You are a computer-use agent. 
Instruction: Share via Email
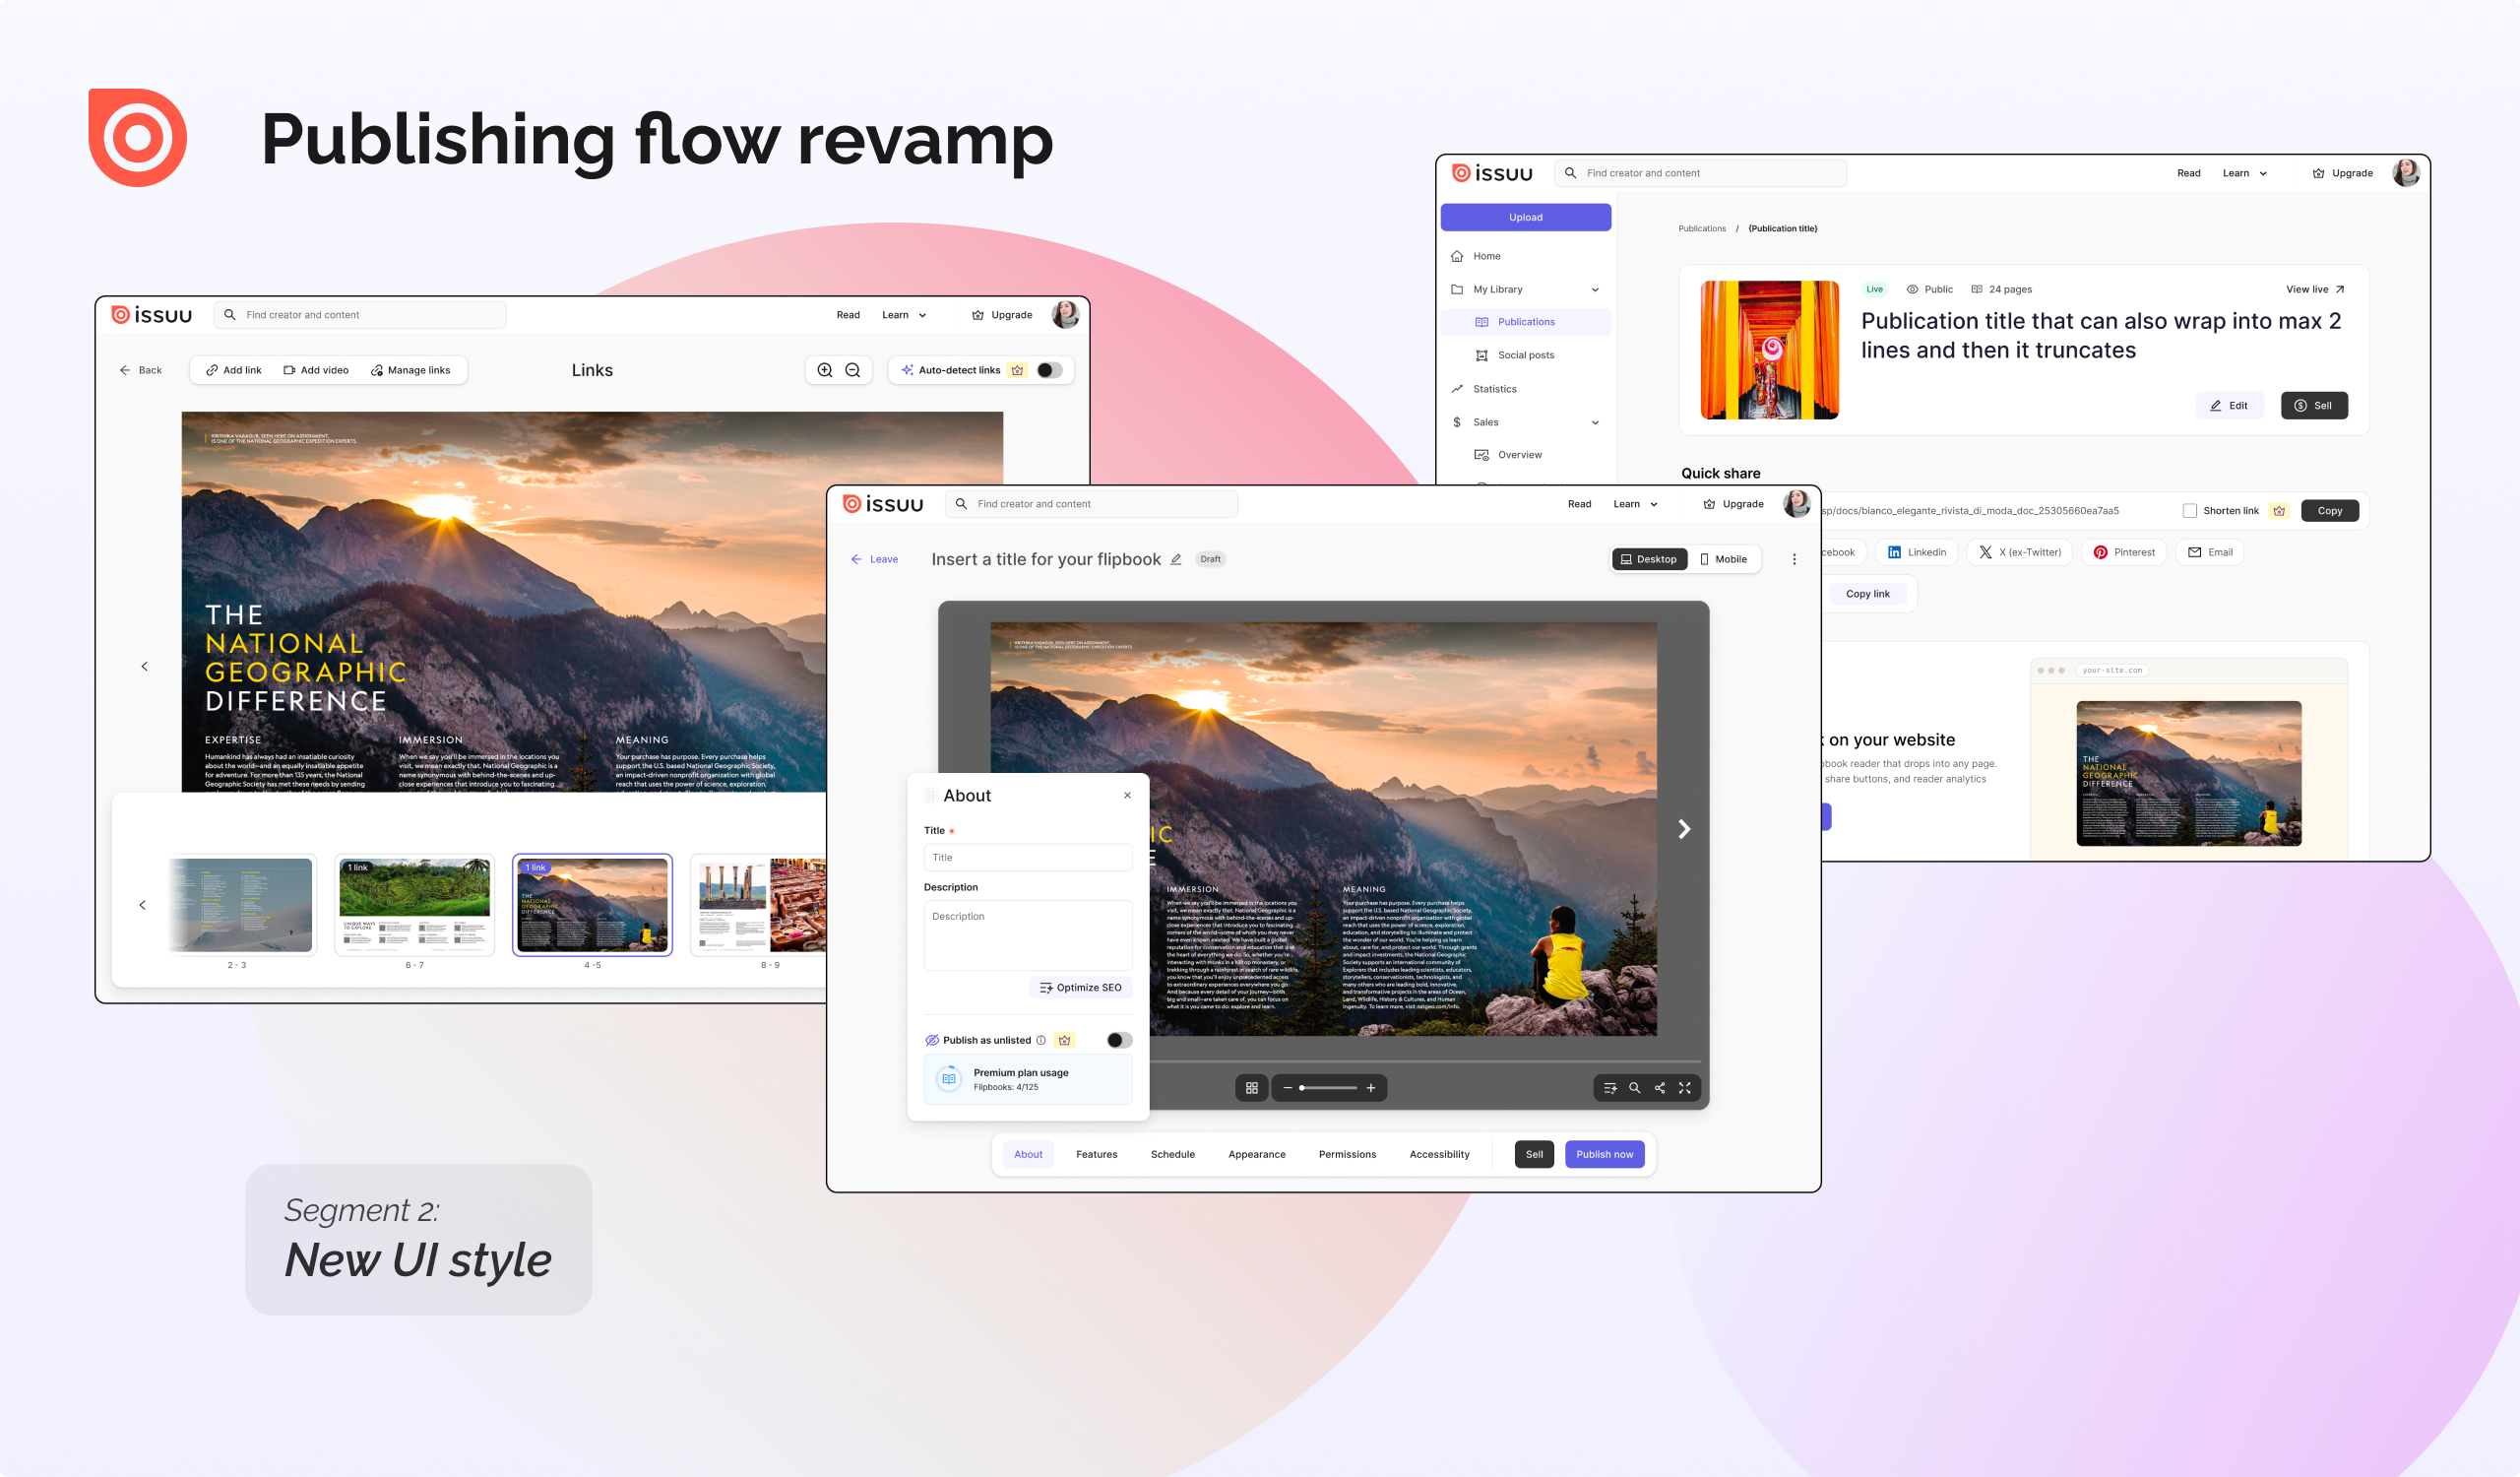coord(2209,552)
